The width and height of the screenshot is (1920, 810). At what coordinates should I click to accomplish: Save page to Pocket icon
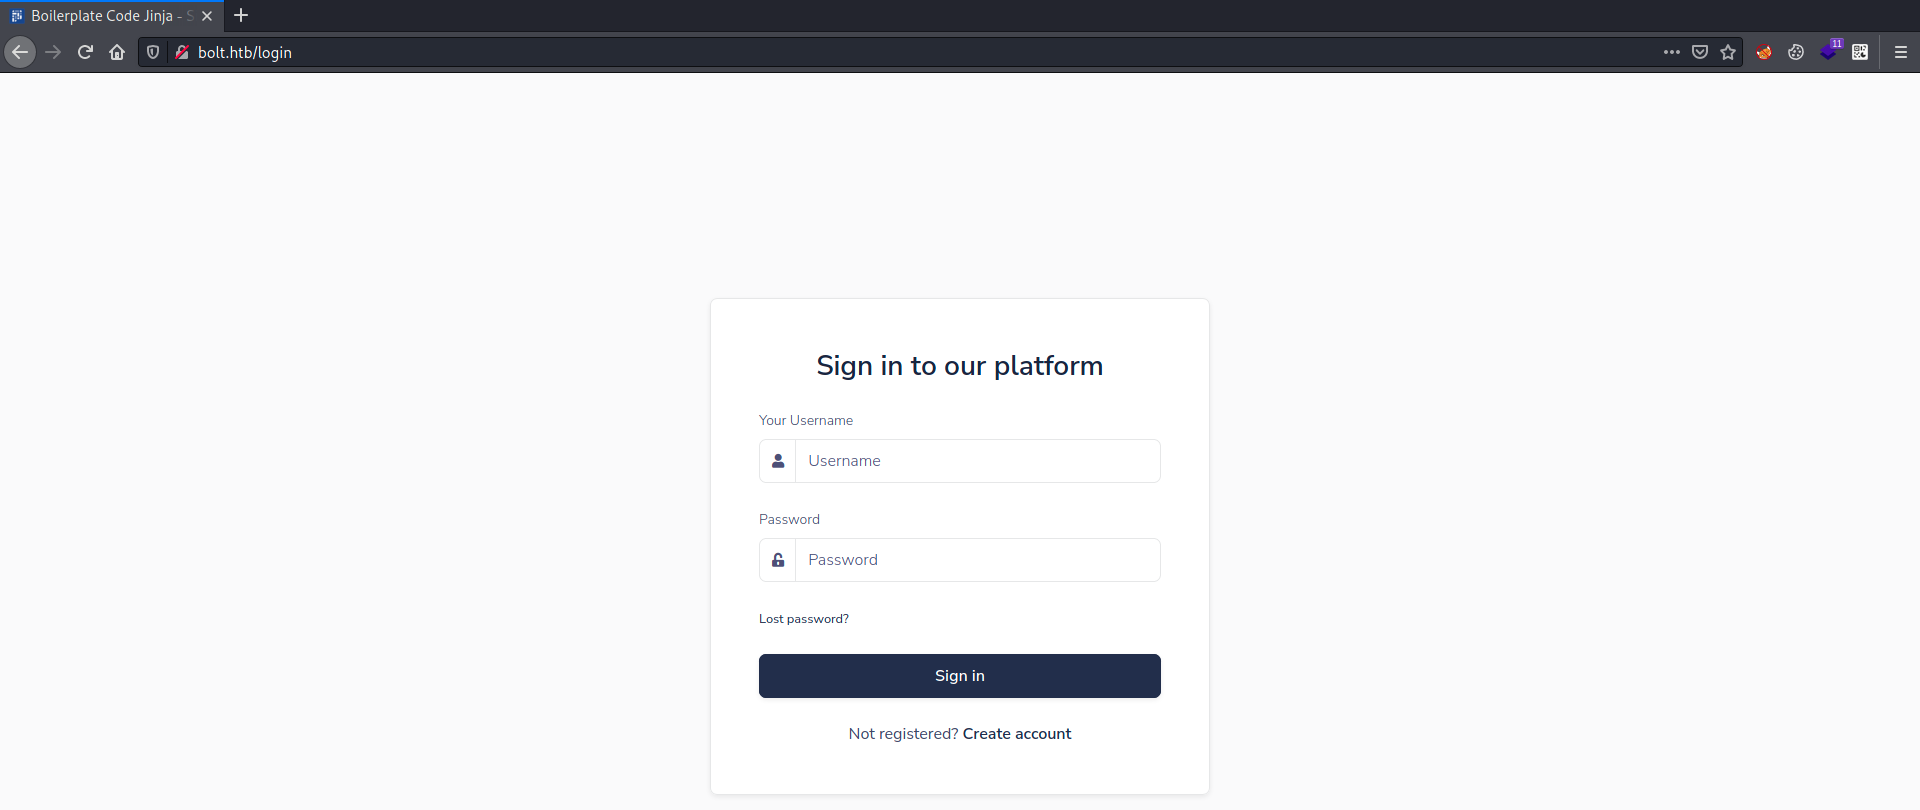pyautogui.click(x=1700, y=52)
